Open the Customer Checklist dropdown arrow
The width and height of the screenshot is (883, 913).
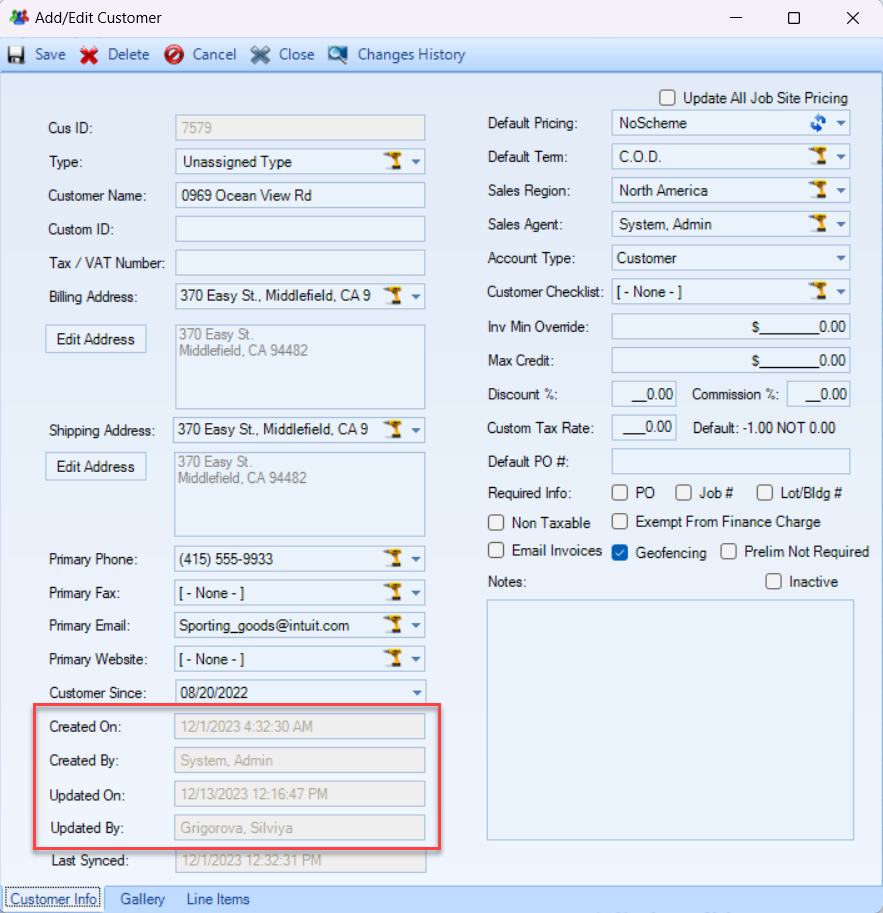[841, 292]
